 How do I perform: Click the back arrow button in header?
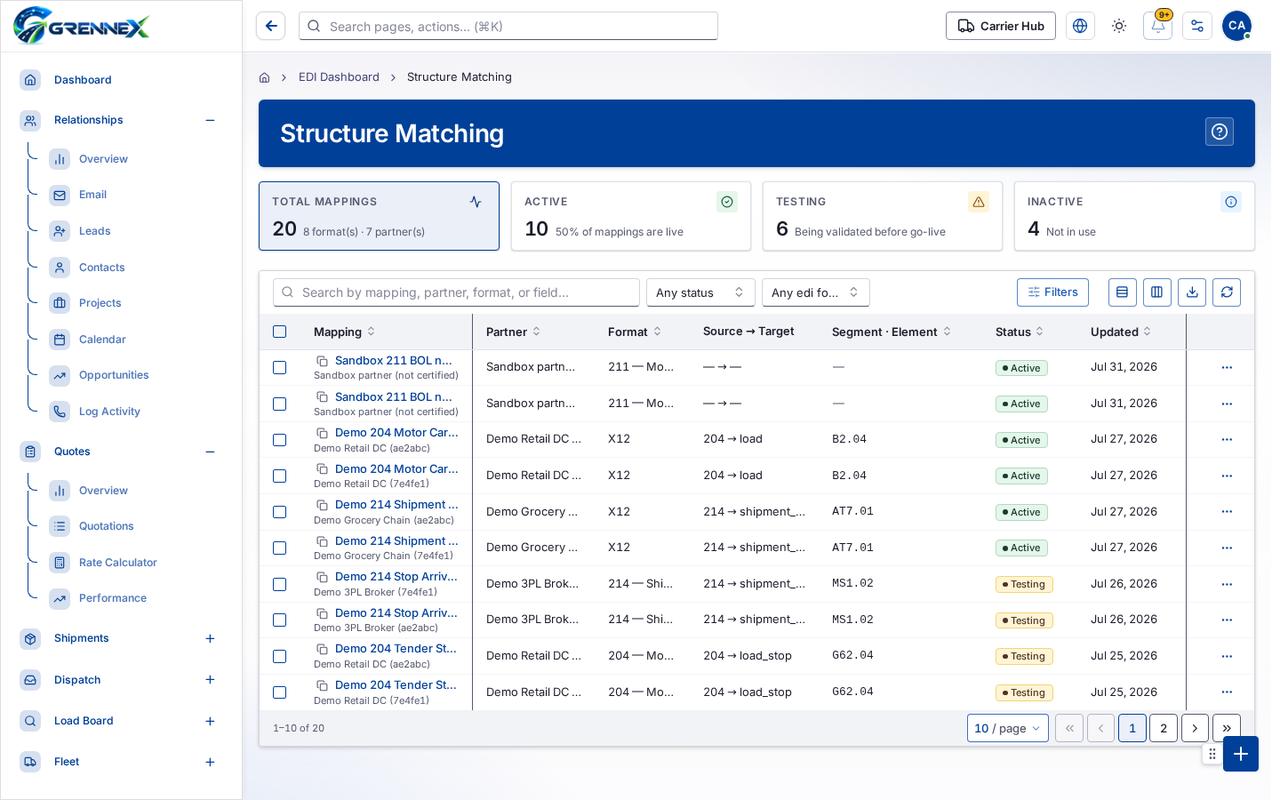[x=270, y=26]
